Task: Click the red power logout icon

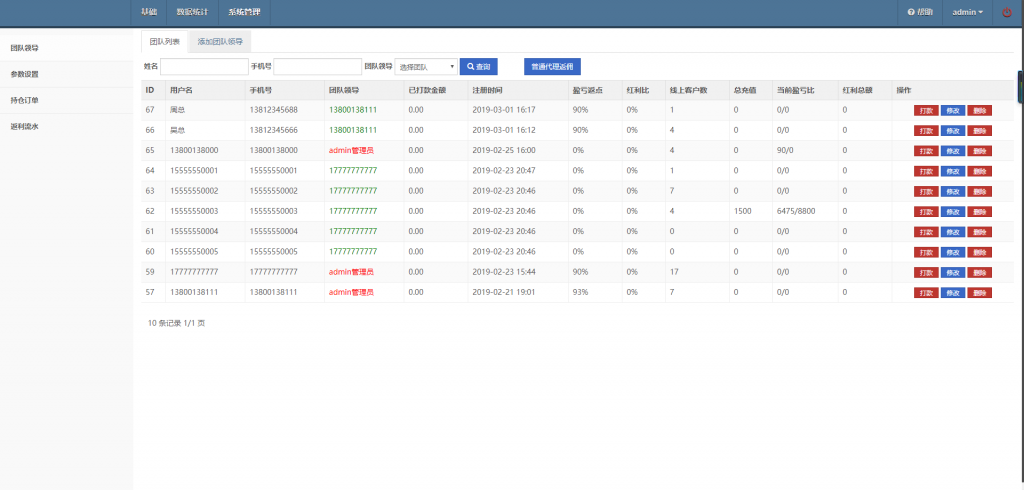Action: (x=1006, y=12)
